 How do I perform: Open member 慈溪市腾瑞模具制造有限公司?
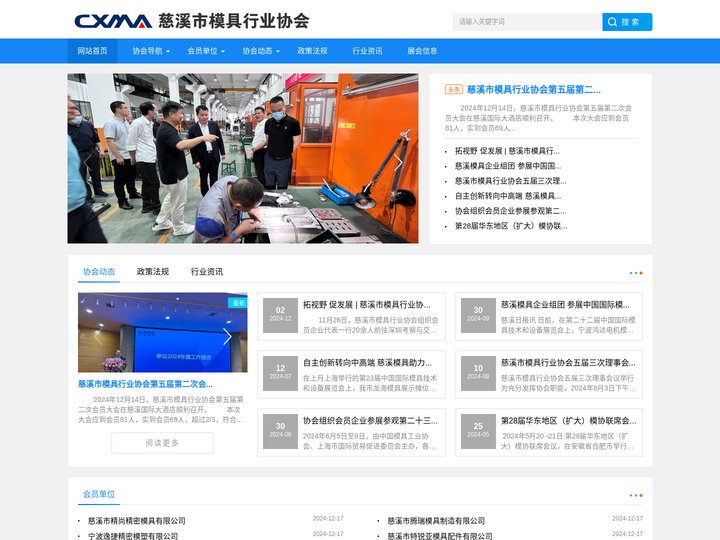pos(436,521)
